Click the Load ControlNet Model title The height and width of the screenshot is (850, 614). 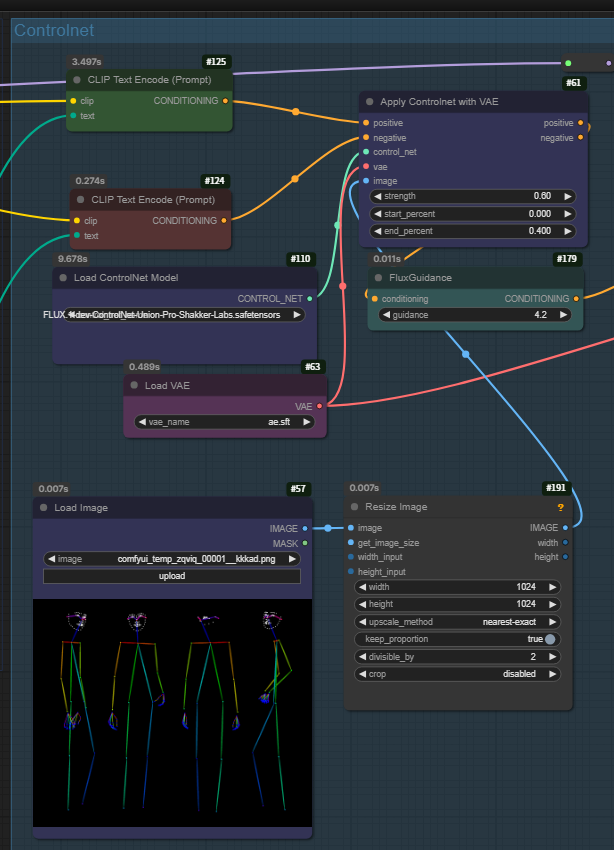click(126, 278)
